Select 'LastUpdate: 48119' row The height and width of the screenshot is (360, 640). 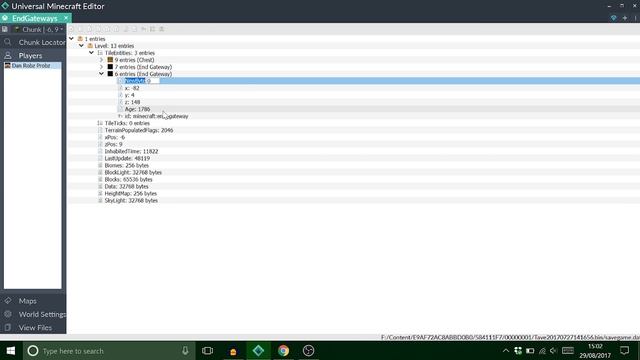(127, 158)
